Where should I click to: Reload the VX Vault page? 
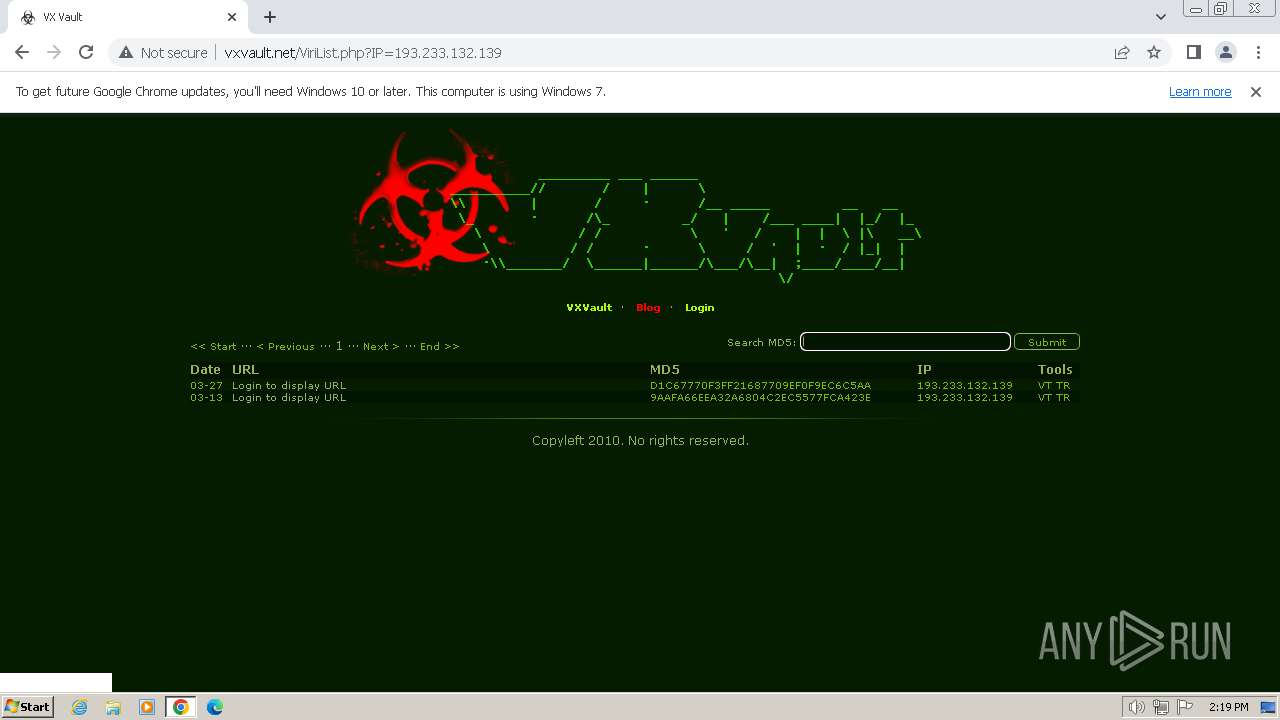pos(86,52)
